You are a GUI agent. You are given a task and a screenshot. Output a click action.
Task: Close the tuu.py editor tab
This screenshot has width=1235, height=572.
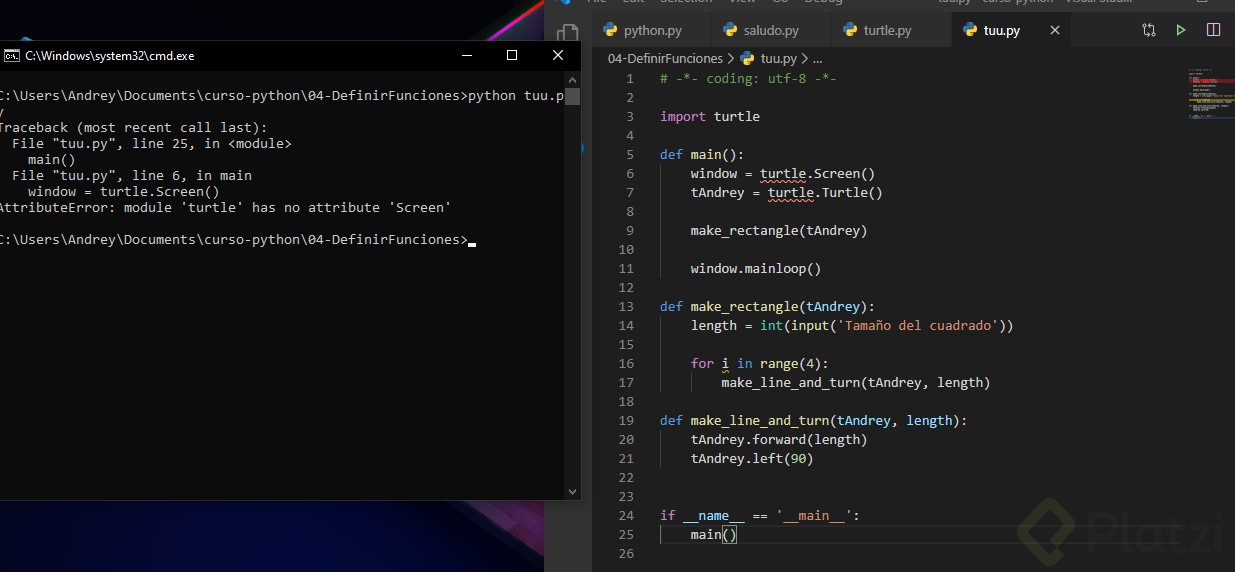coord(1054,31)
